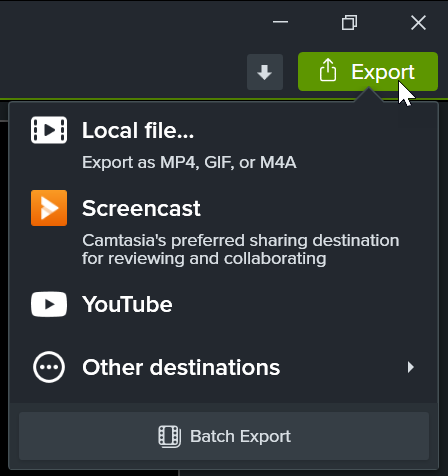Restore down the Camtasia window

pyautogui.click(x=349, y=22)
